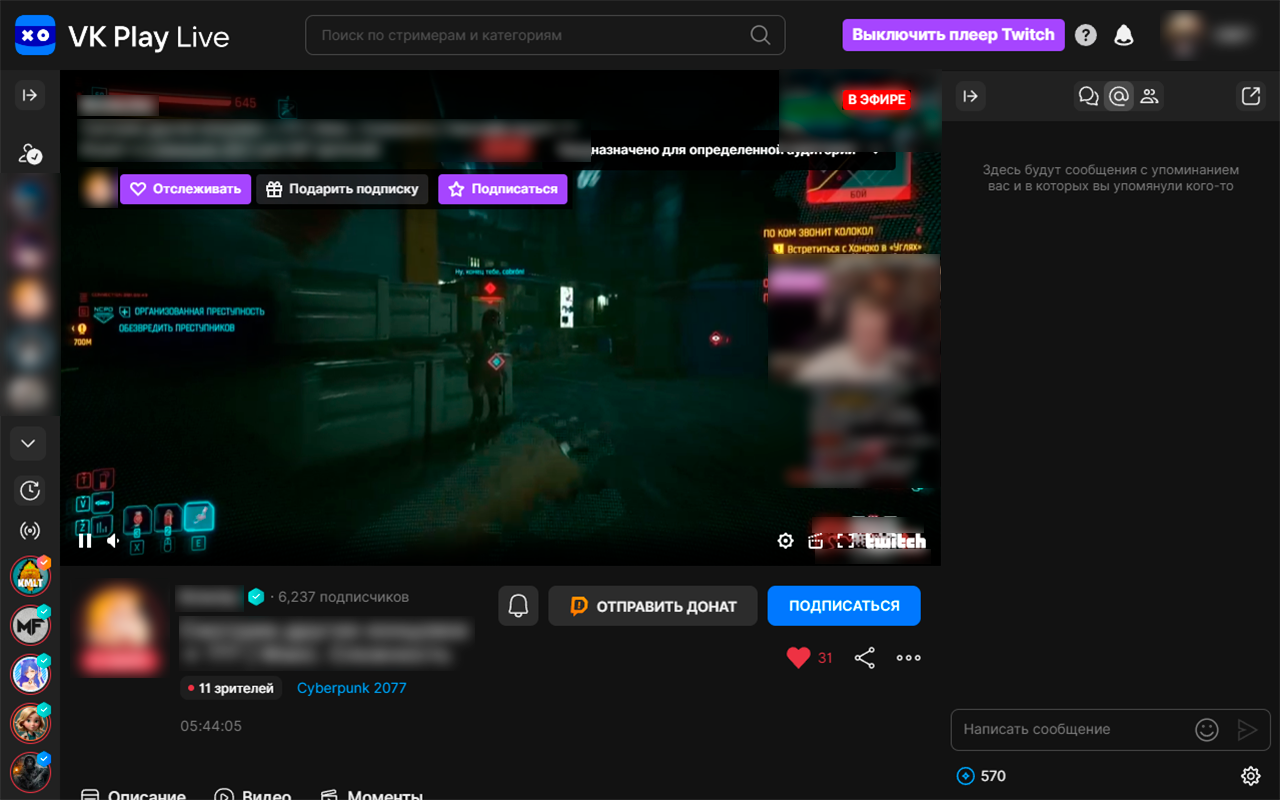Open player settings gear
The height and width of the screenshot is (800, 1280).
tap(785, 541)
